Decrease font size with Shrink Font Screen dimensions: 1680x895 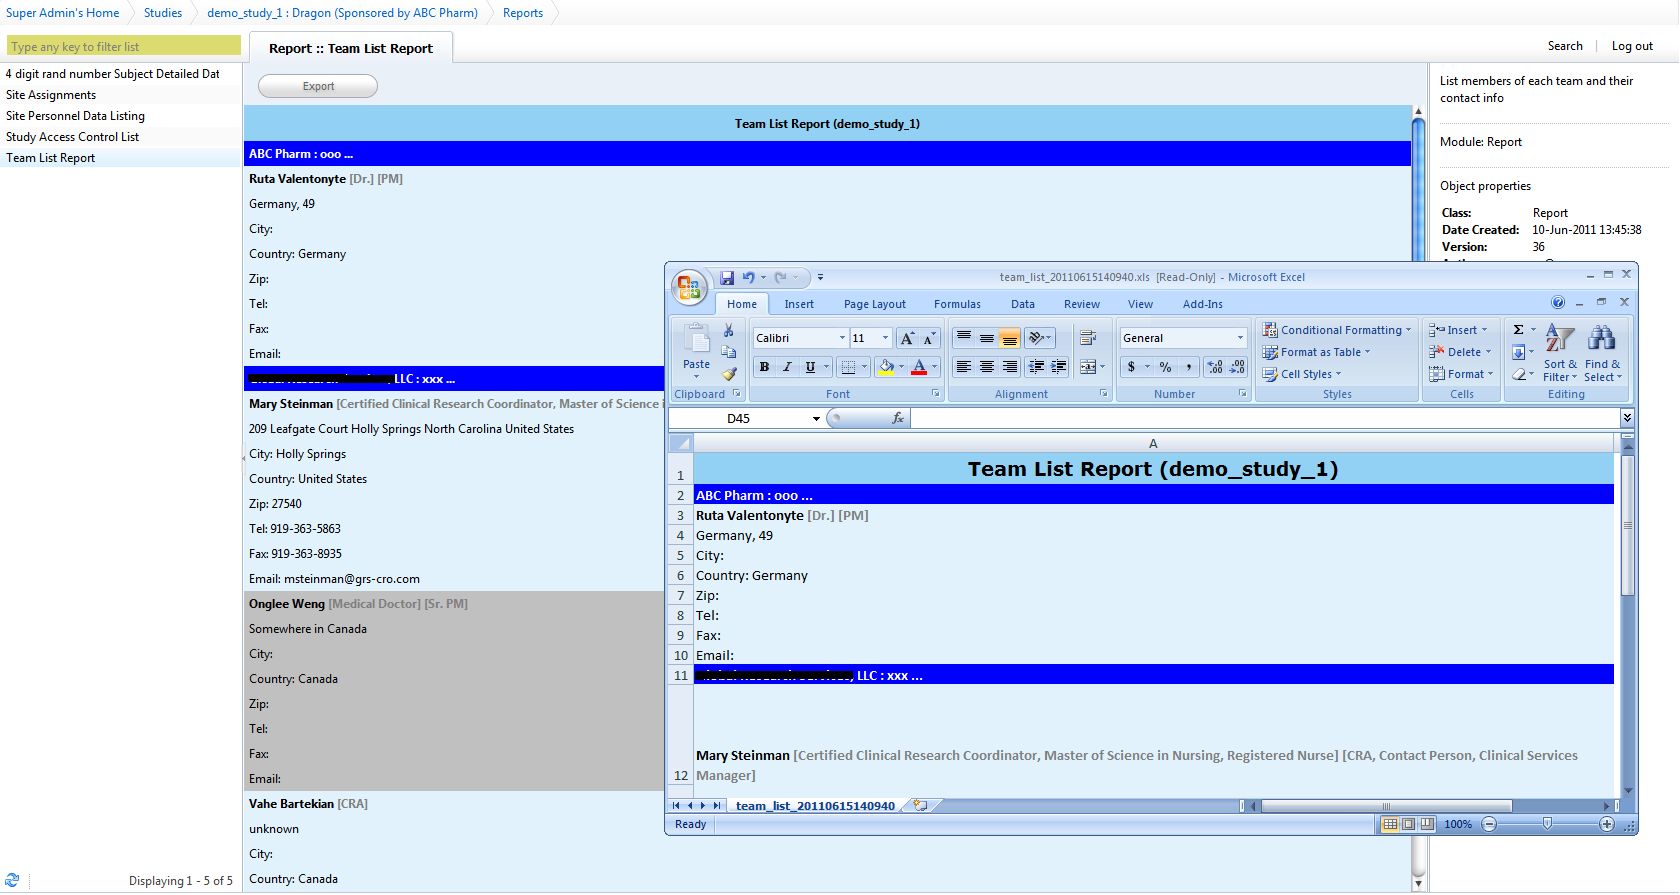point(929,338)
